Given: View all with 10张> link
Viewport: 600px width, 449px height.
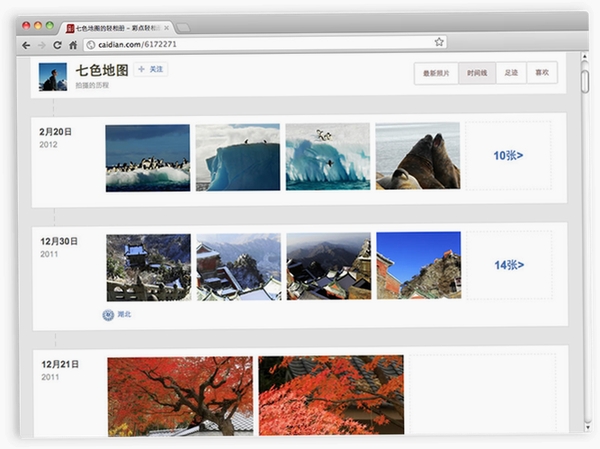Looking at the screenshot, I should point(508,155).
